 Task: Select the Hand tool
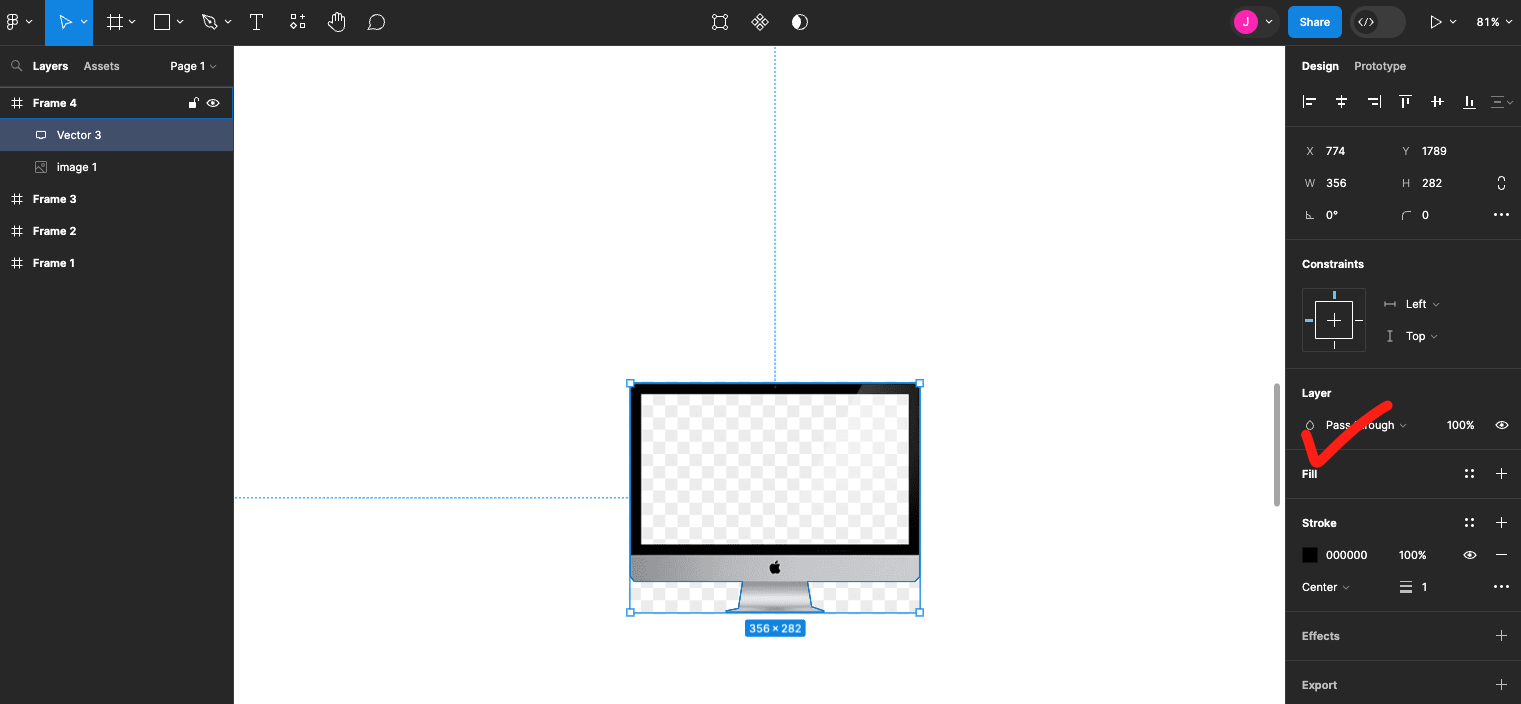click(x=337, y=22)
